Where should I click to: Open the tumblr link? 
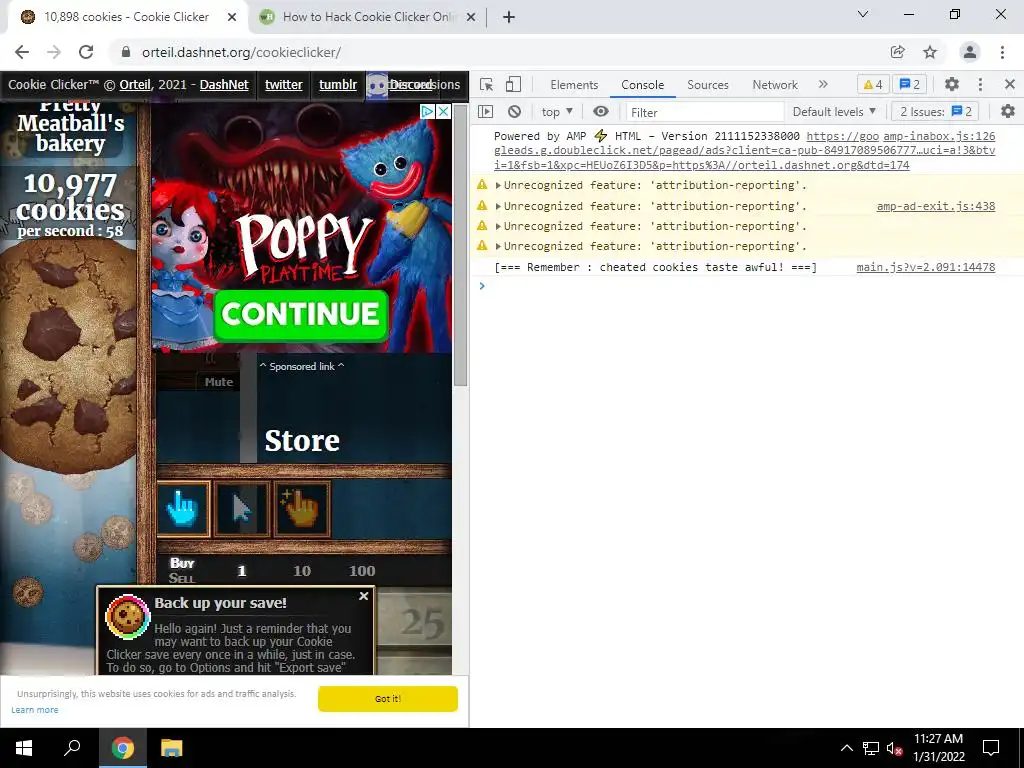(x=338, y=84)
